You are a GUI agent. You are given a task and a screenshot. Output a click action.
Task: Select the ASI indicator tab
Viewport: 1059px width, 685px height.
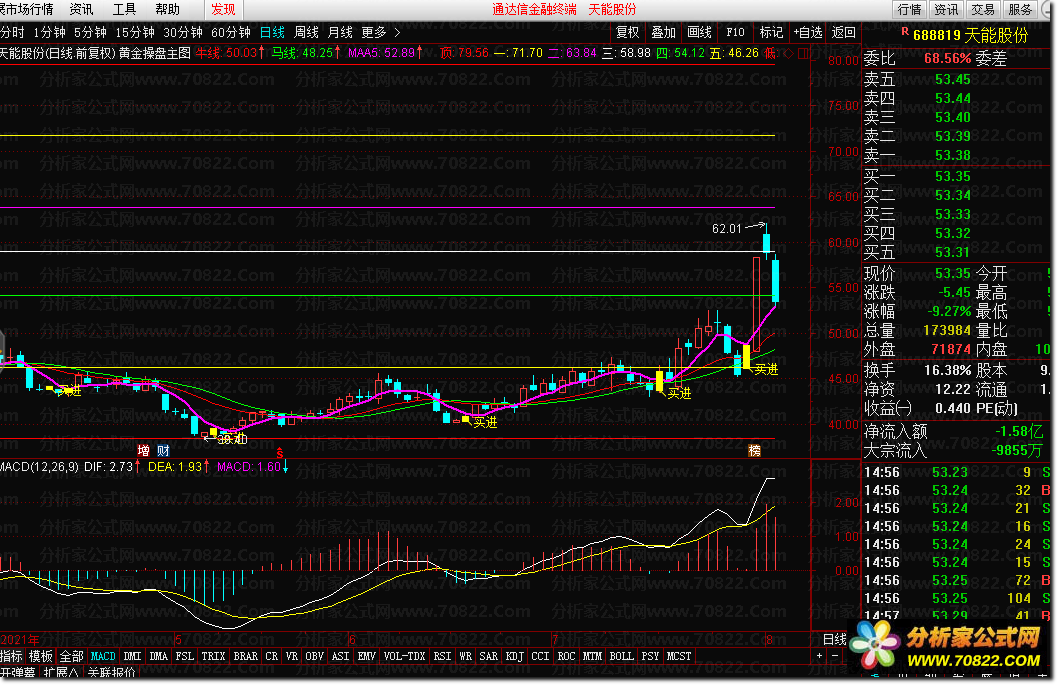tap(340, 656)
